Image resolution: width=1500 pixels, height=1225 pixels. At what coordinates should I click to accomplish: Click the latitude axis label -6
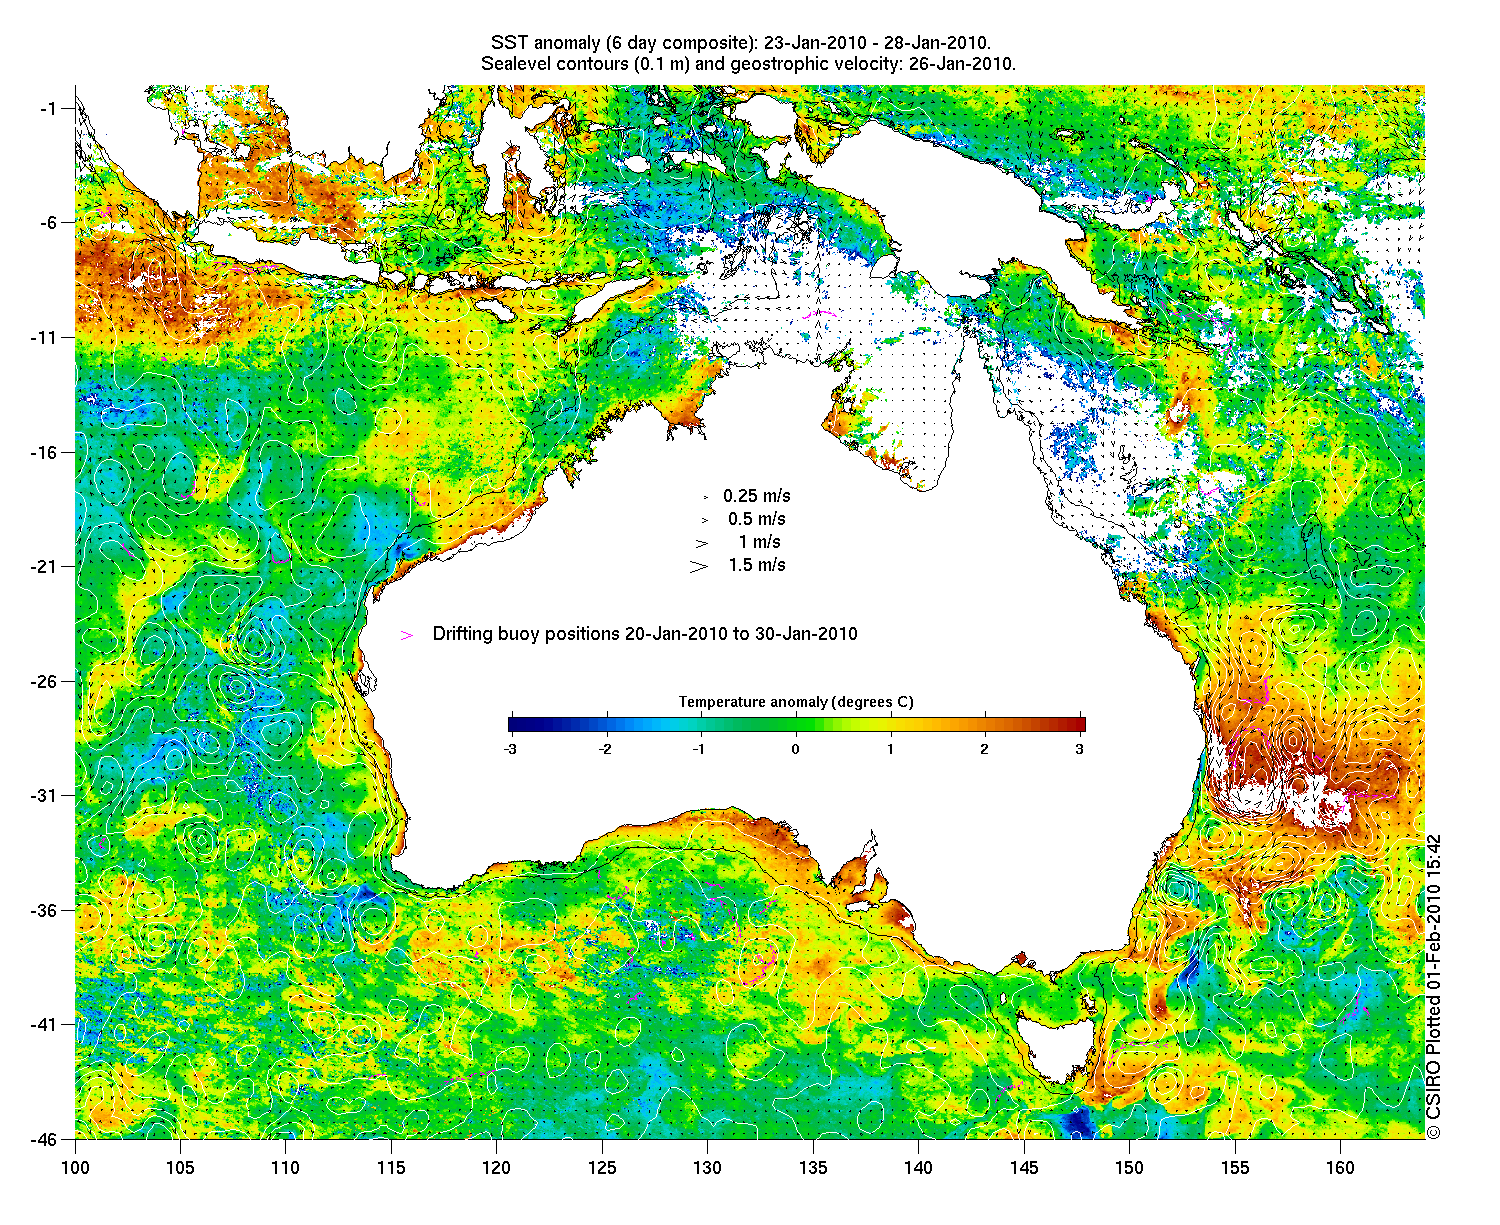[x=49, y=222]
